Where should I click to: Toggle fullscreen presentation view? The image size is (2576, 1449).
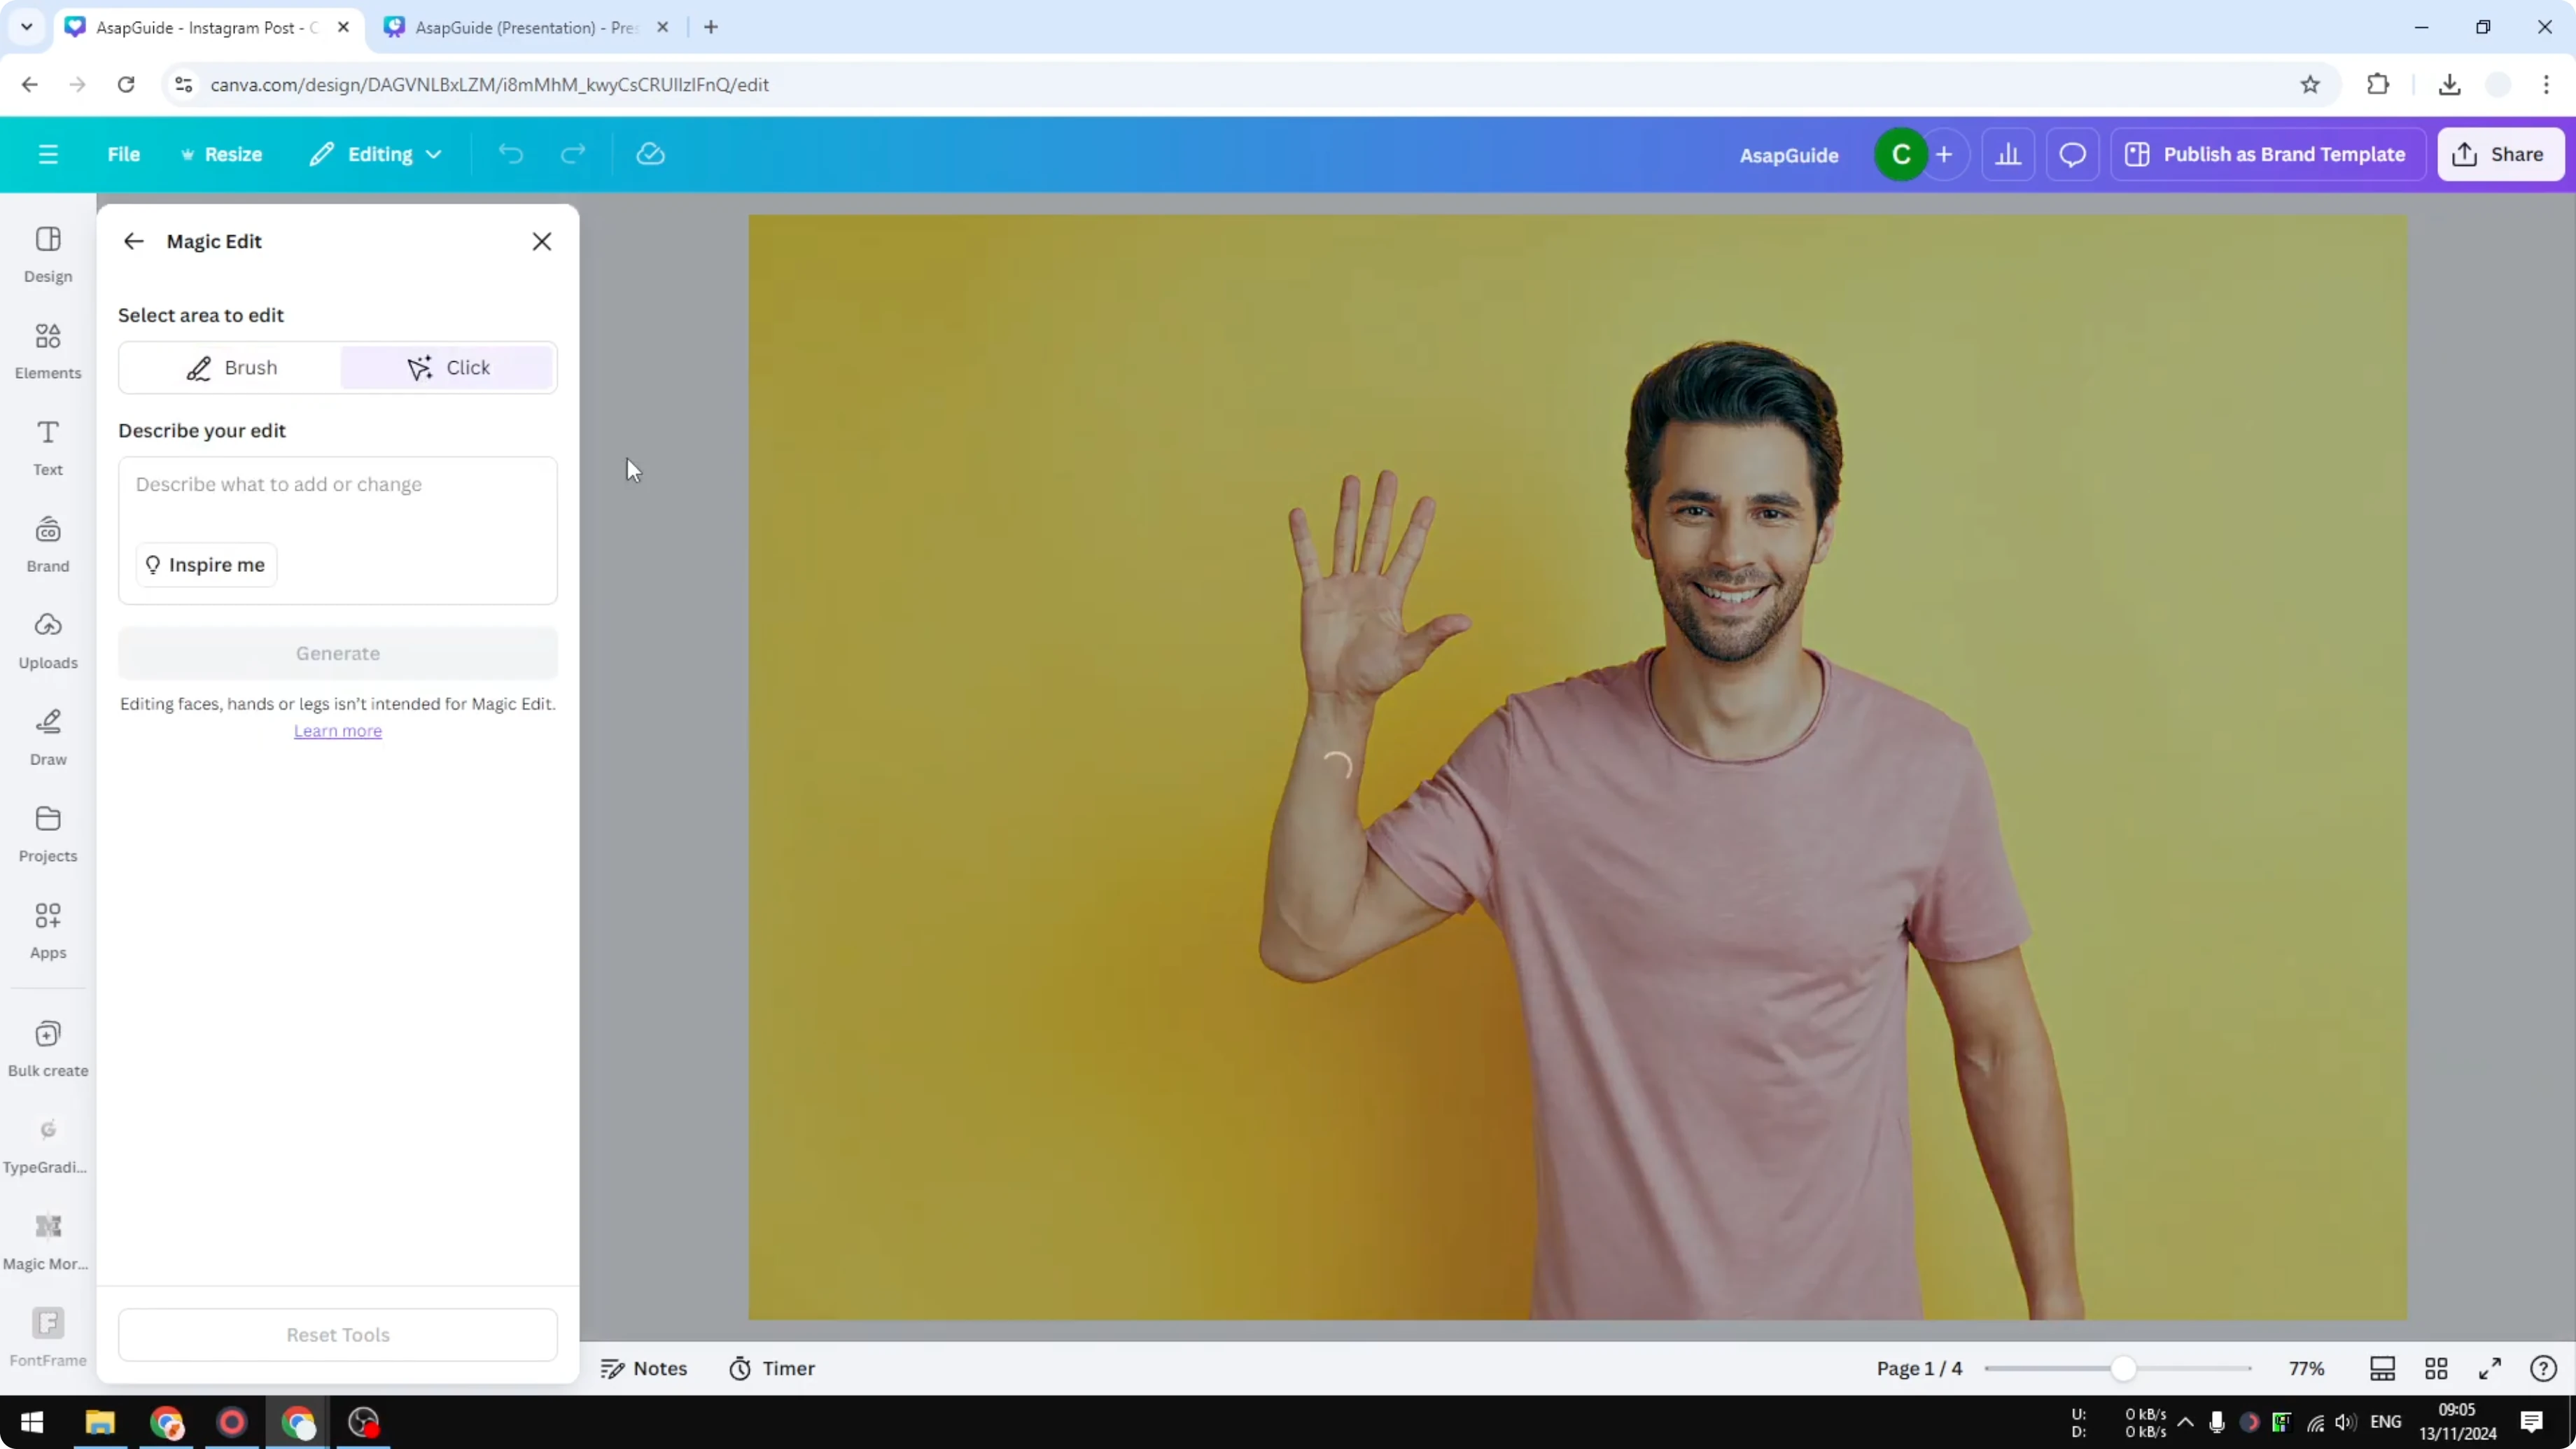[2491, 1368]
